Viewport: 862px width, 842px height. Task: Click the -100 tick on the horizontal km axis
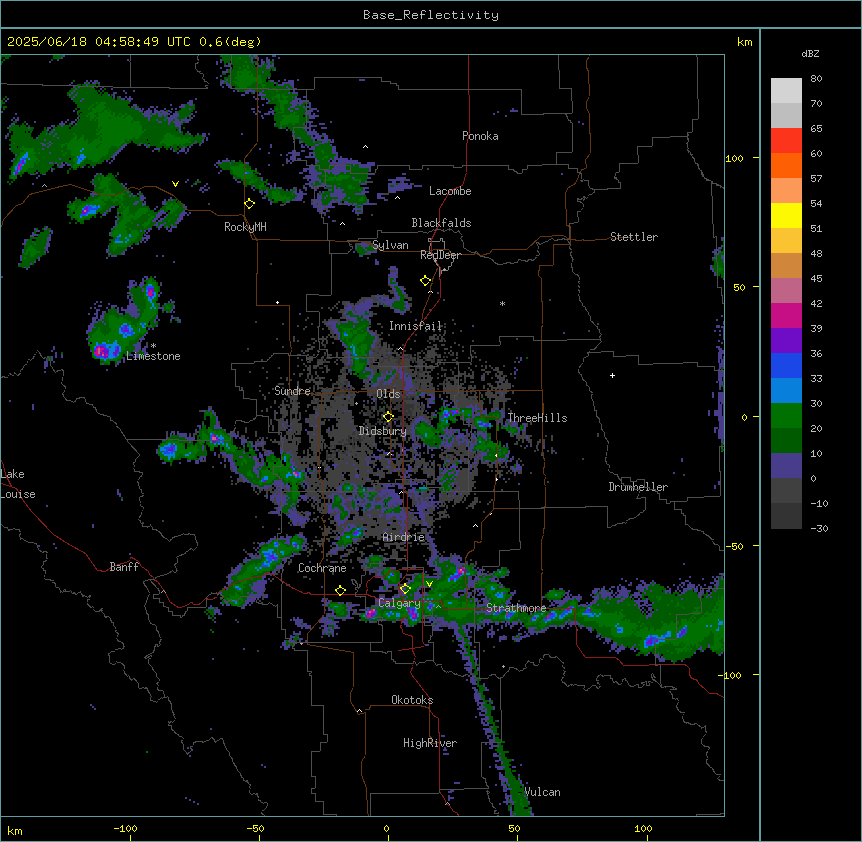[x=126, y=828]
